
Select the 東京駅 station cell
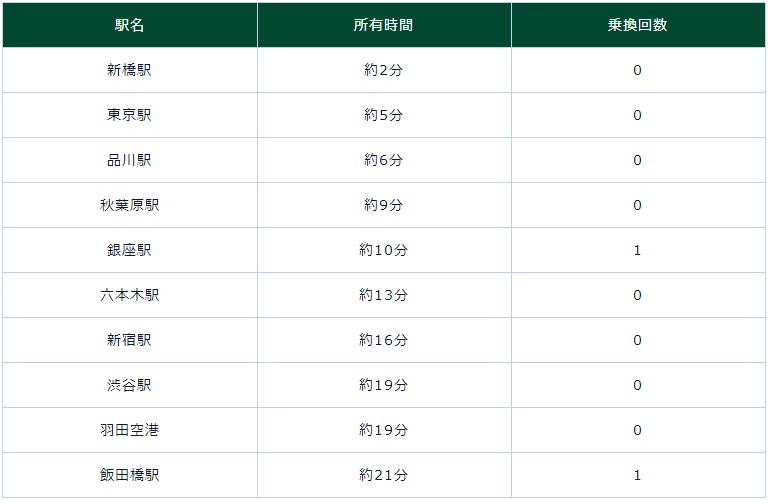point(130,115)
